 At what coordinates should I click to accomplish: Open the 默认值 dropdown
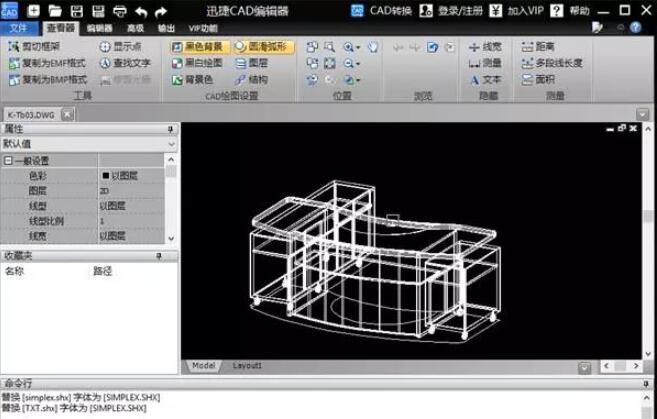click(171, 144)
